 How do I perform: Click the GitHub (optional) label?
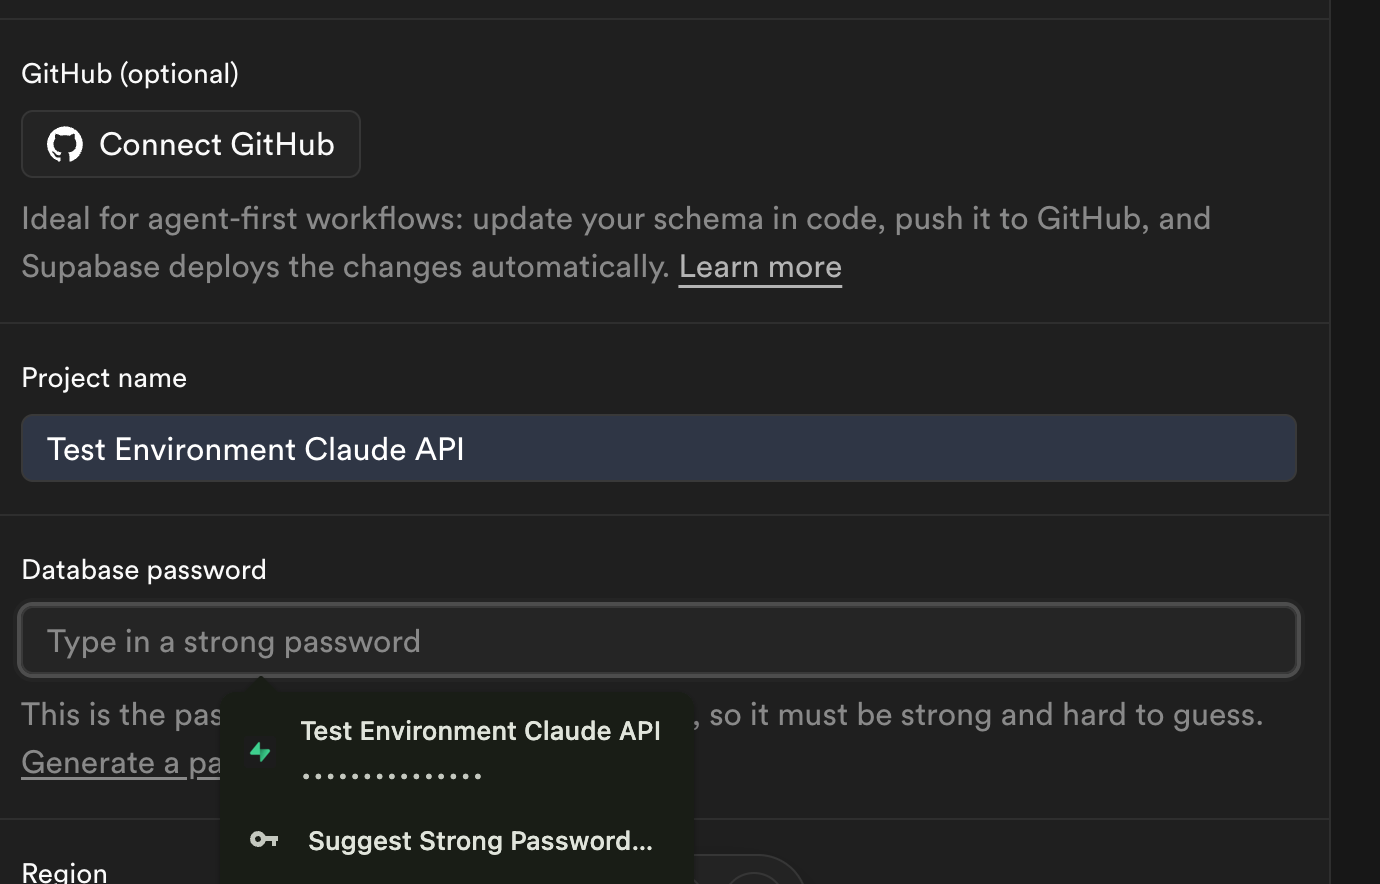130,74
